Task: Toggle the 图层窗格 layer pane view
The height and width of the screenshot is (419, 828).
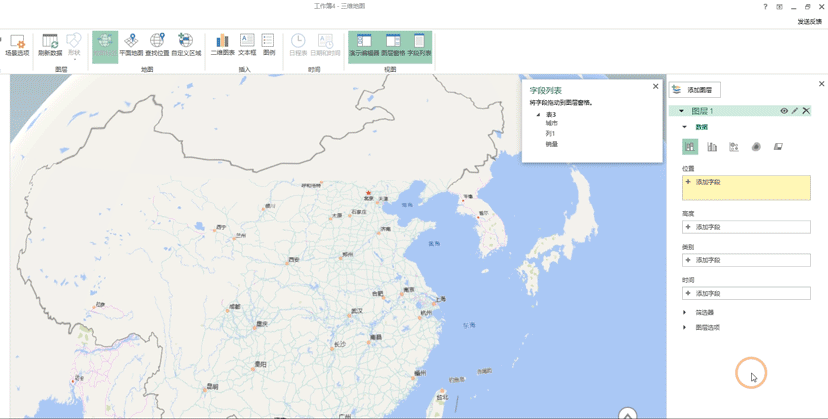Action: (x=393, y=45)
